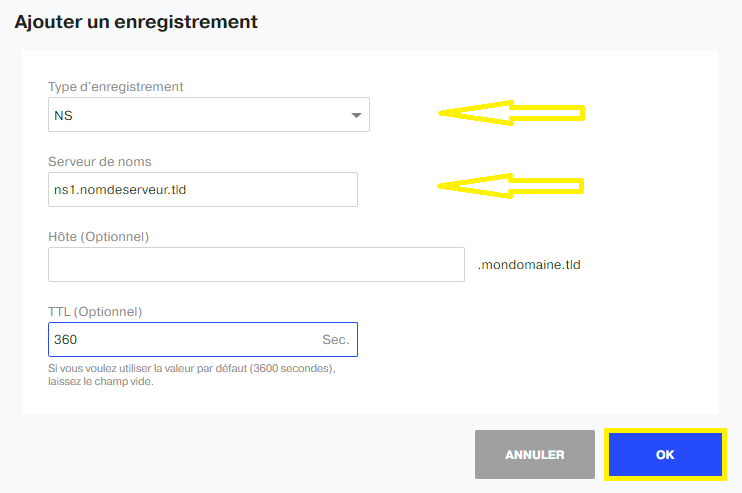
Task: Click into the empty Hôte (Optionnel) field
Action: 256,264
